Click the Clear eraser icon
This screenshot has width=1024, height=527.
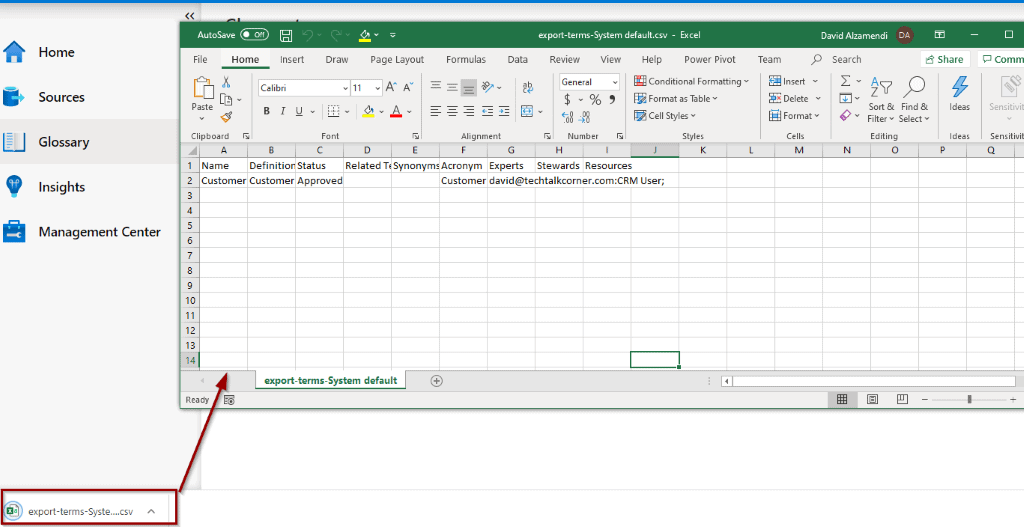tap(845, 116)
